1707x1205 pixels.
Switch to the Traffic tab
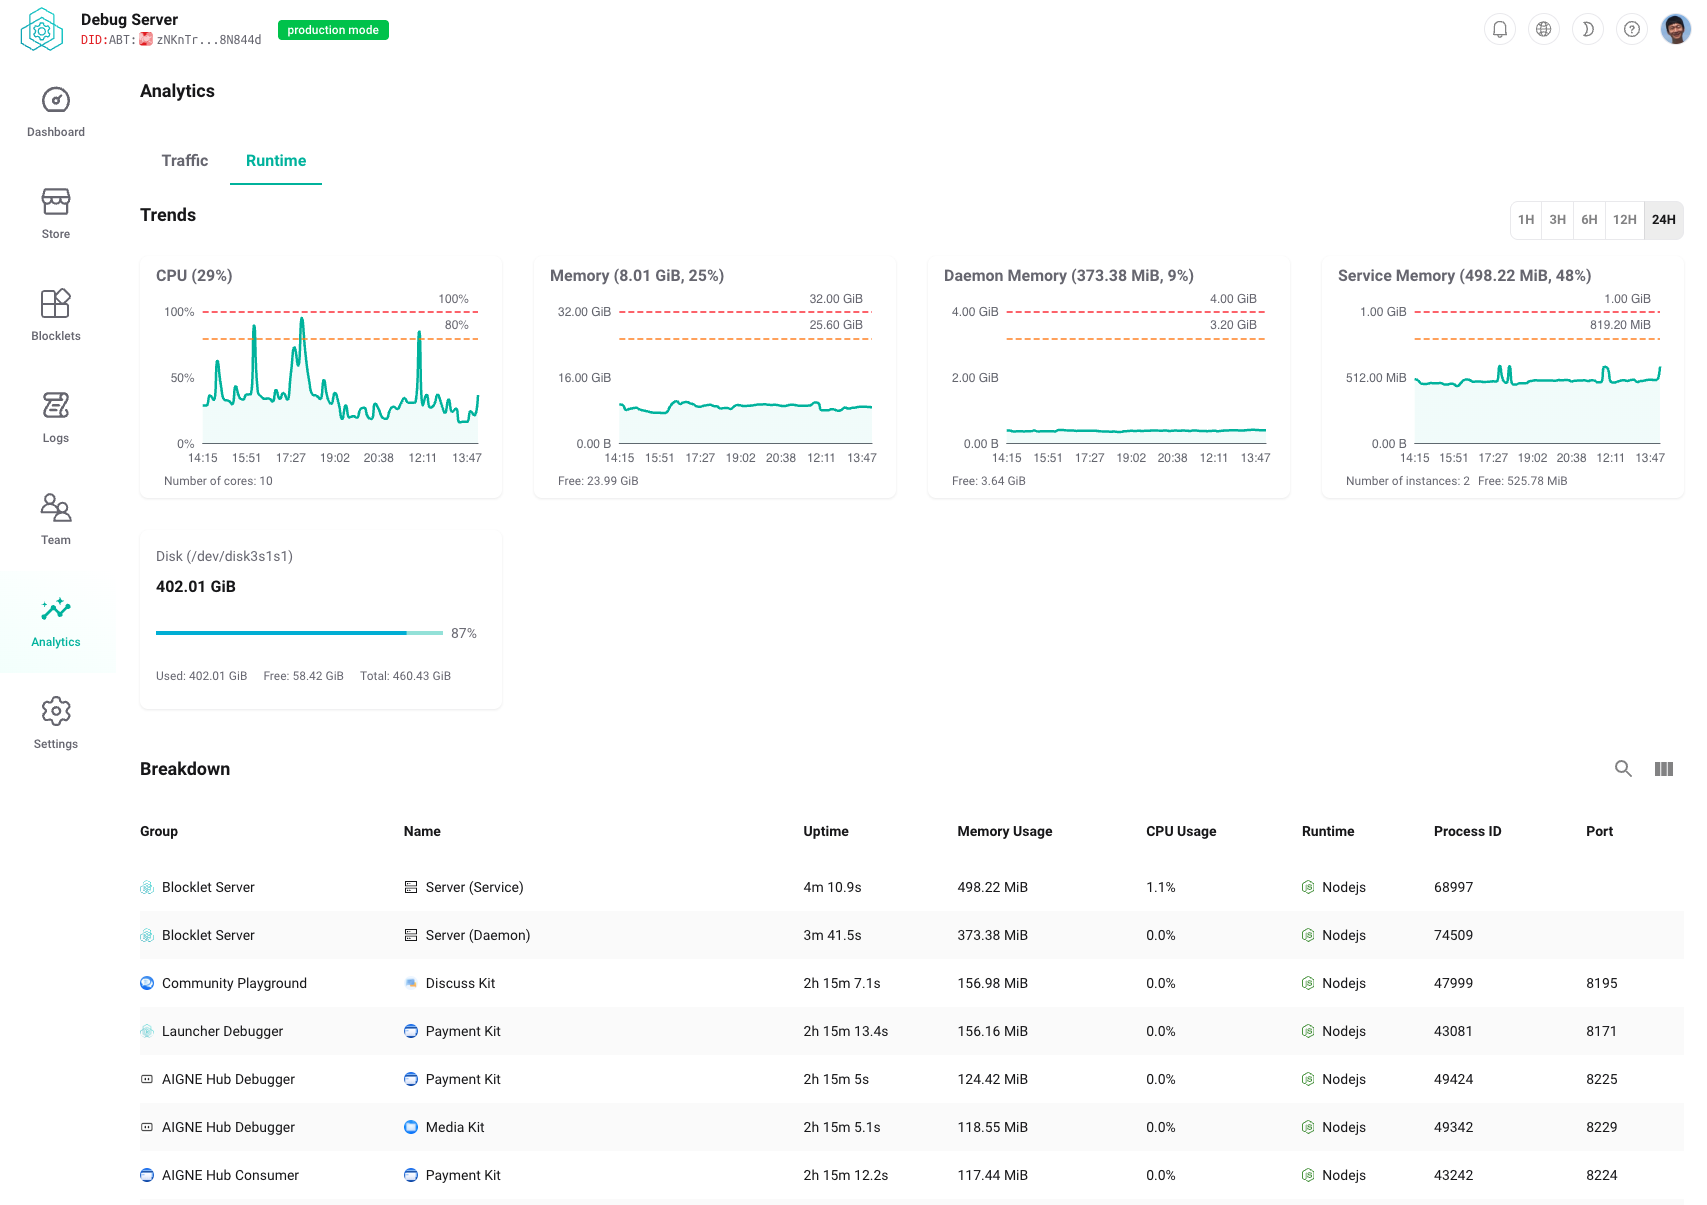[x=184, y=160]
